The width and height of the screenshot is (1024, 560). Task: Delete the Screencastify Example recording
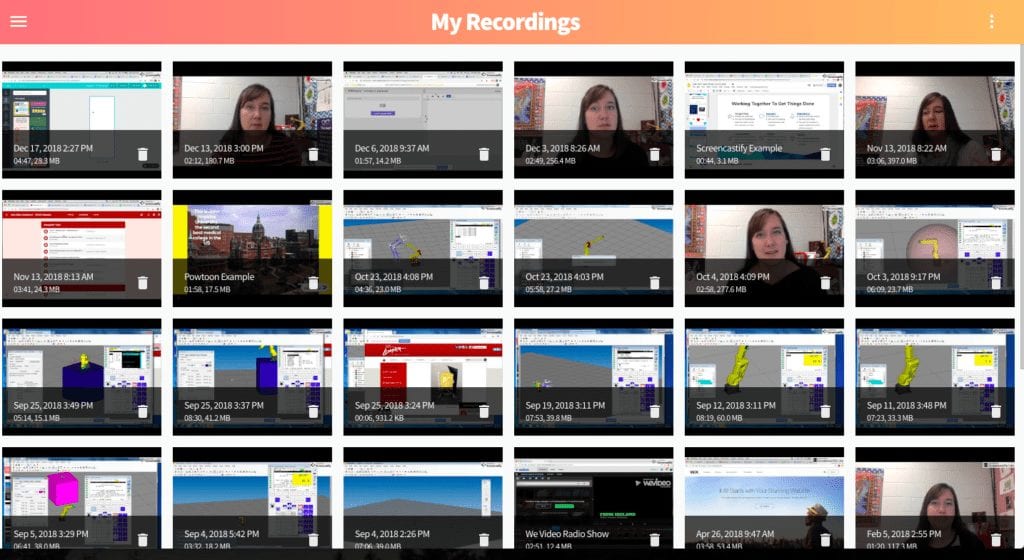tap(825, 154)
